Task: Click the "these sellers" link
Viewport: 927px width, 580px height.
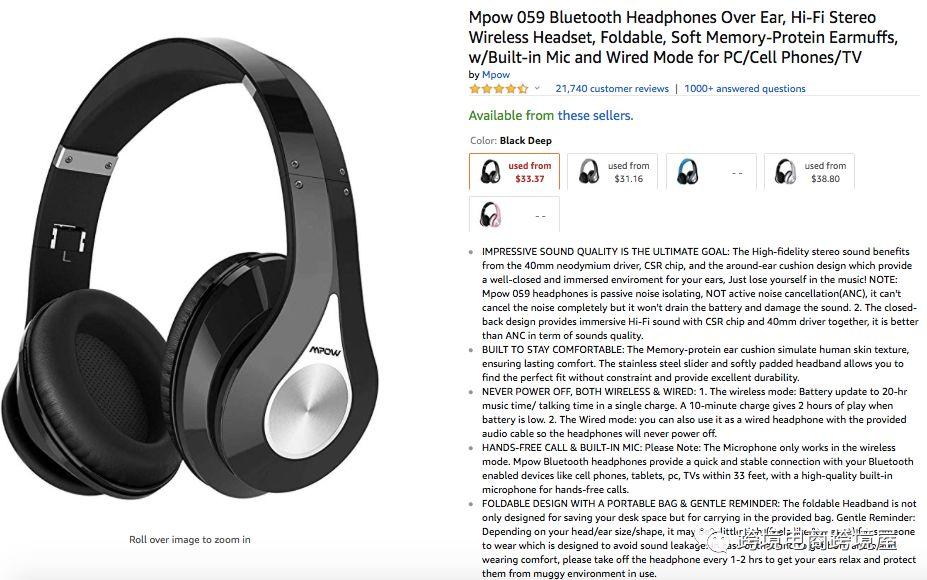Action: (x=595, y=115)
